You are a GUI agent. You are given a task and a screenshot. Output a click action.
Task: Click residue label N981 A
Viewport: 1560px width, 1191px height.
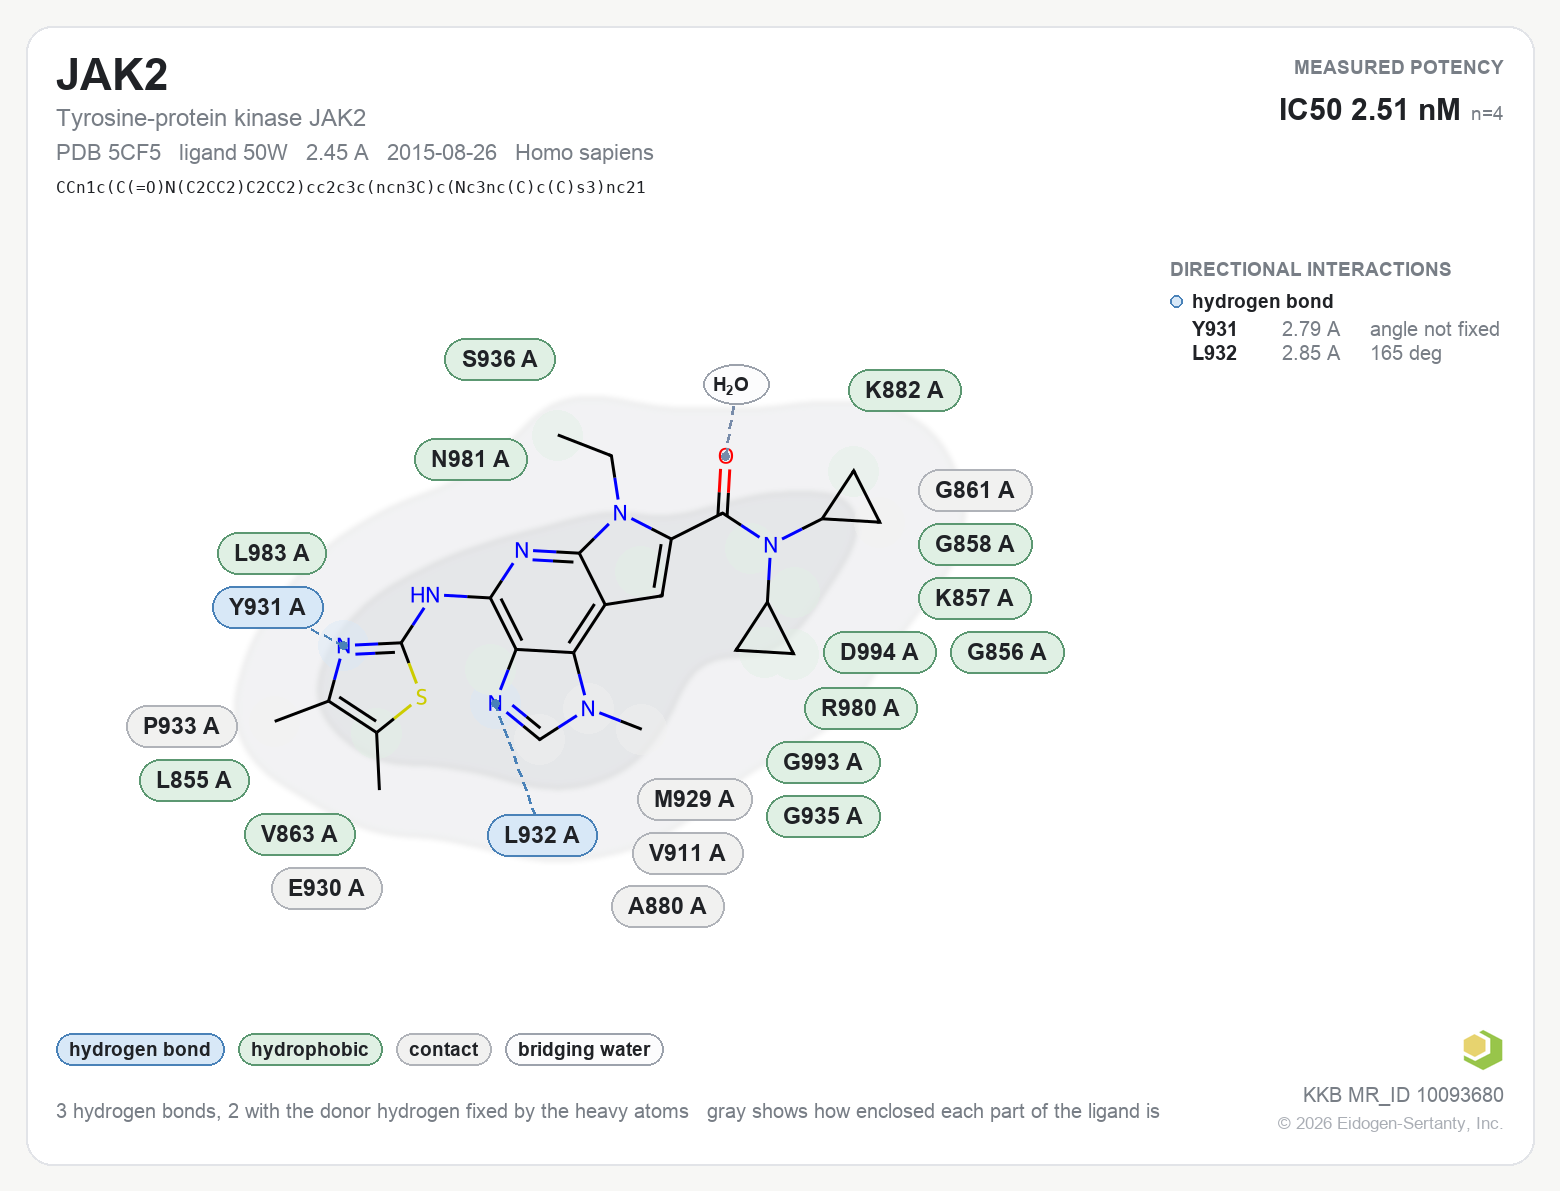coord(471,459)
